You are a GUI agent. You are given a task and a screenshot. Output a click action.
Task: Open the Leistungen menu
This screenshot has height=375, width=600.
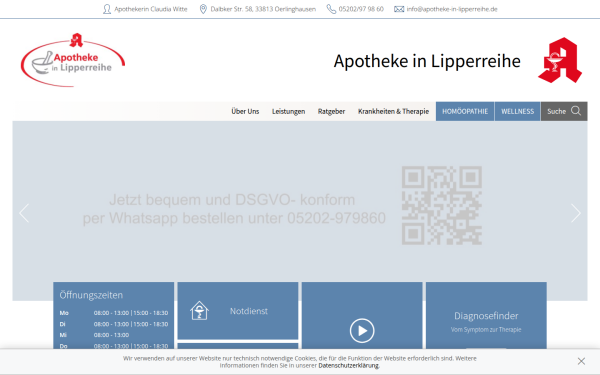point(289,111)
